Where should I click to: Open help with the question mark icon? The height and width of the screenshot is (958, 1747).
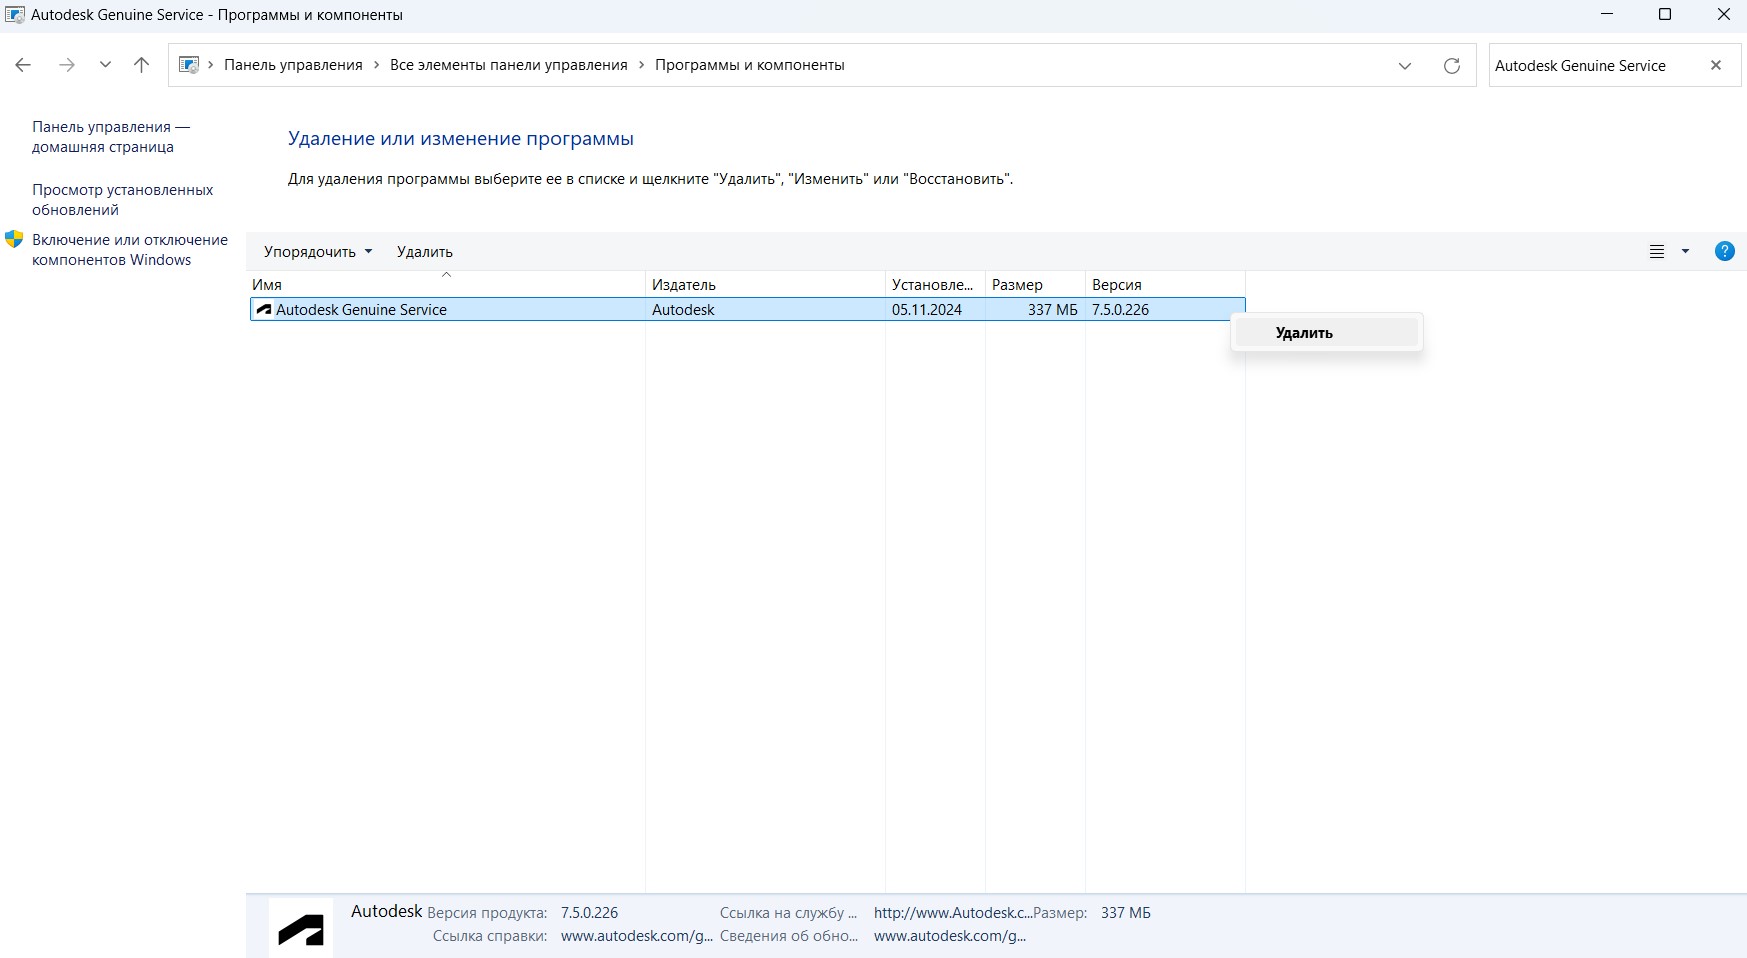pos(1724,251)
